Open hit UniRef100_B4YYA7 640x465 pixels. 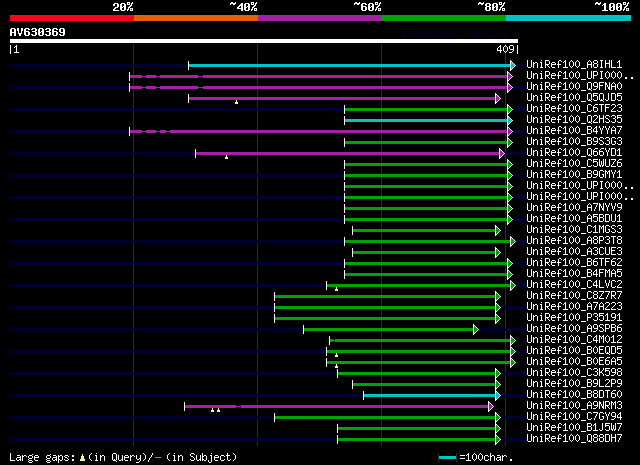pyautogui.click(x=574, y=131)
